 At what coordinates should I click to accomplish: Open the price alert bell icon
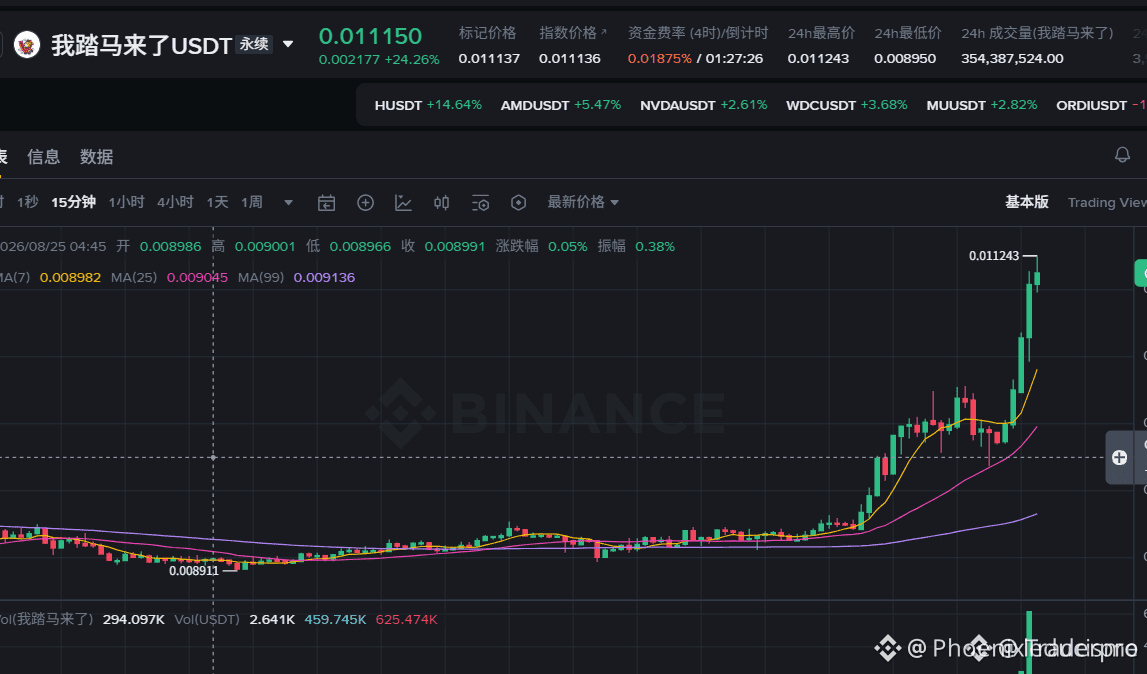click(1122, 154)
